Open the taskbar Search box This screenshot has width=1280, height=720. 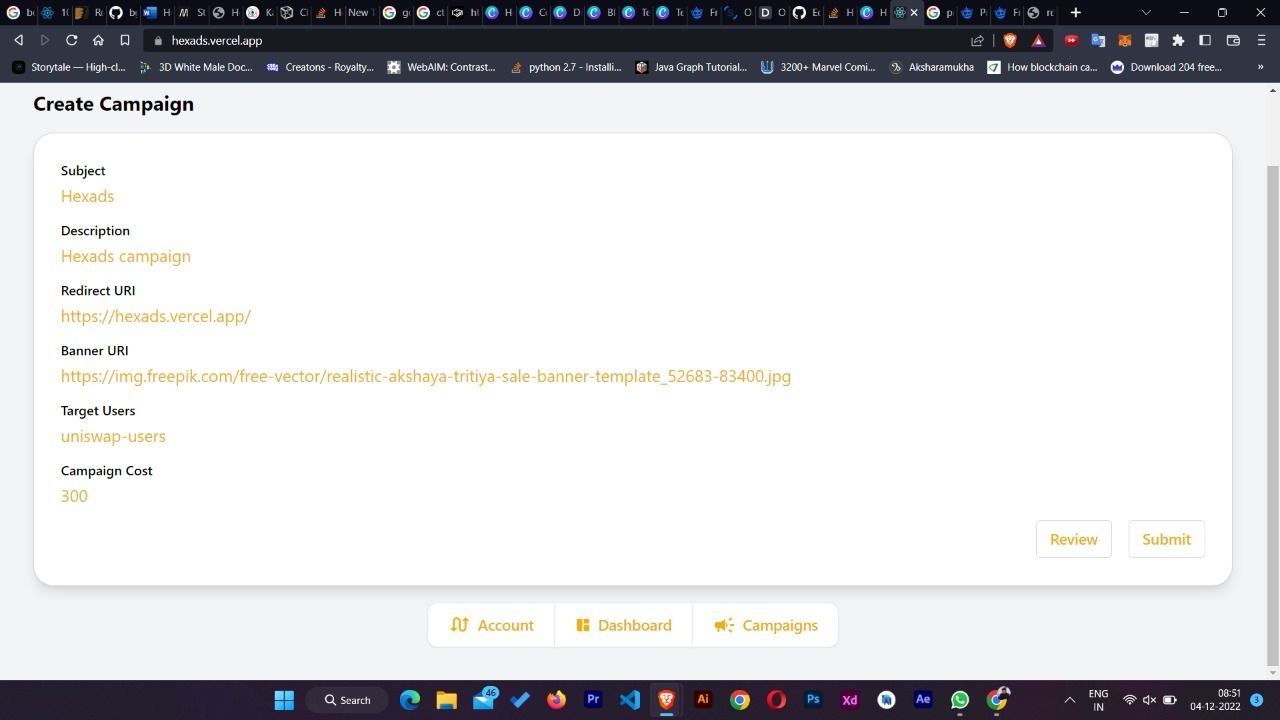[347, 700]
